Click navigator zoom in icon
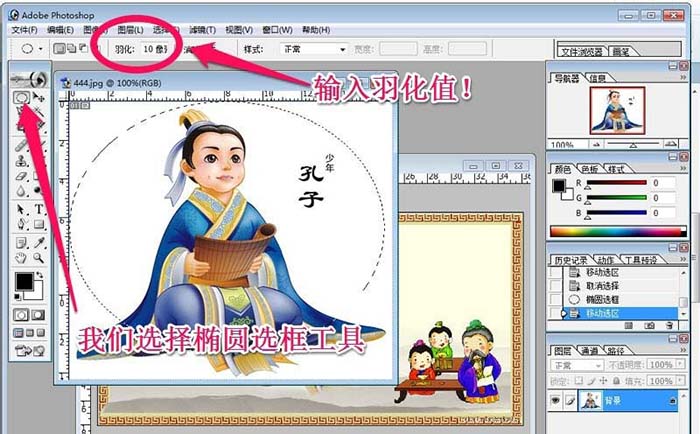Viewport: 700px width, 434px height. point(671,144)
